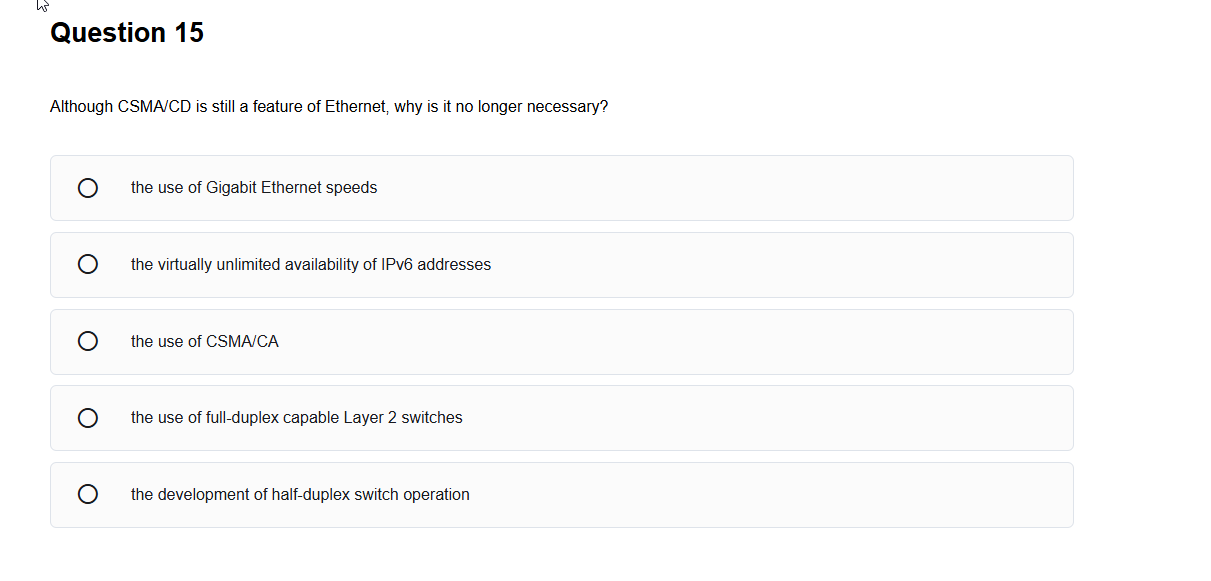Click the question prompt about CSMA/CD necessity
Image resolution: width=1211 pixels, height=581 pixels.
coord(329,107)
